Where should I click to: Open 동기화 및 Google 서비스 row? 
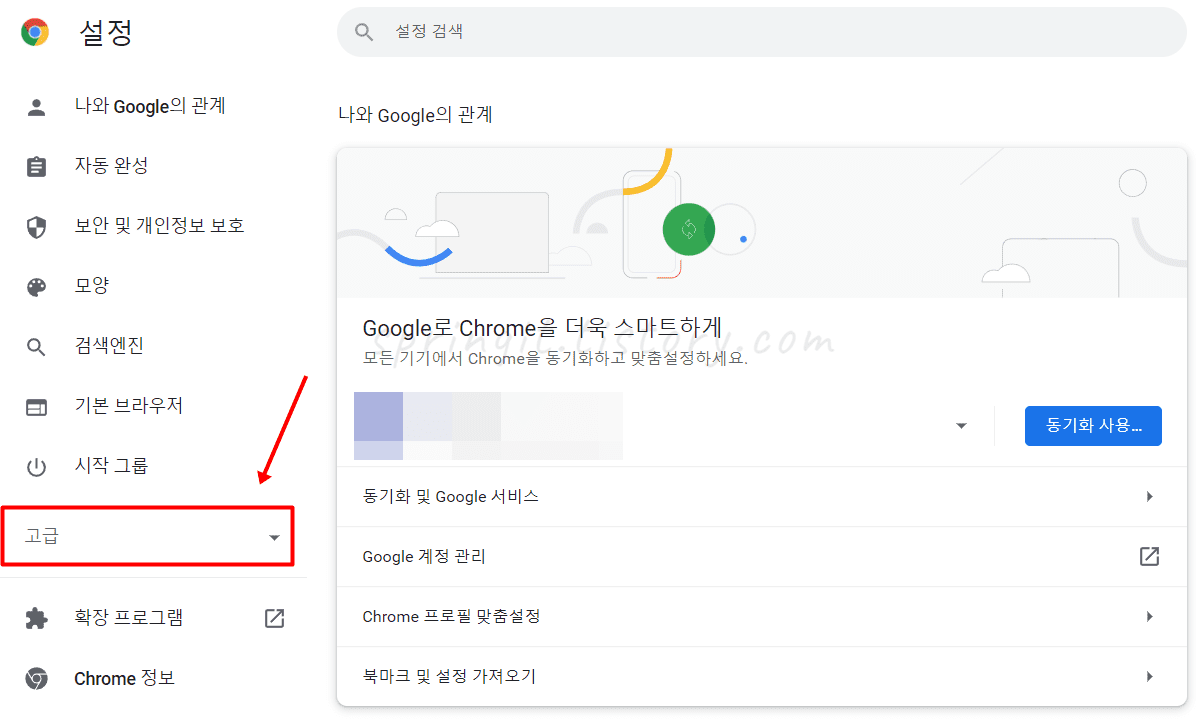coord(761,497)
